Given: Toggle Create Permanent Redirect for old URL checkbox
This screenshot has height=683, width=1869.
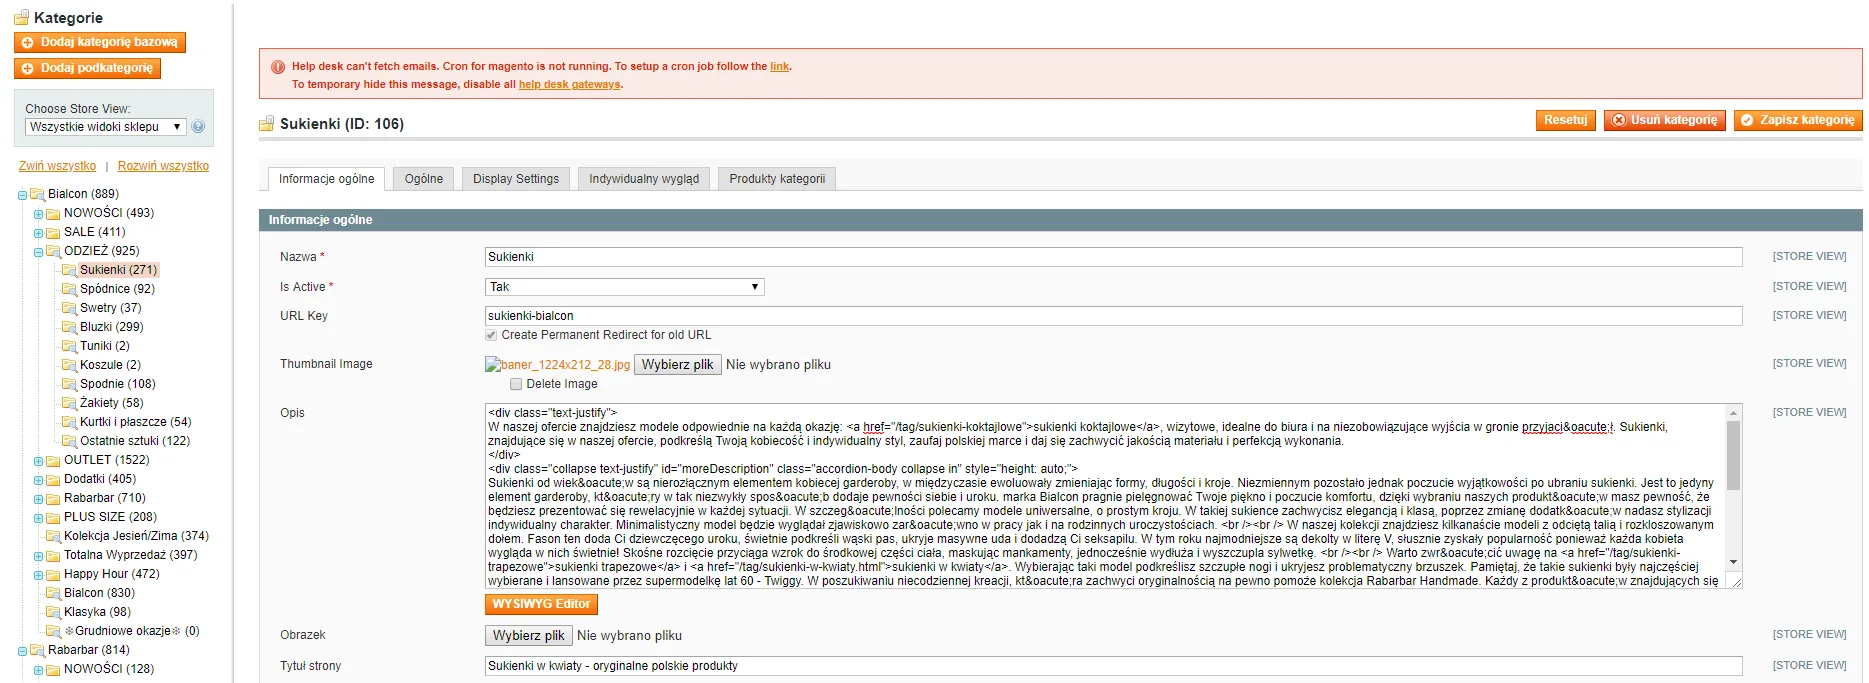Looking at the screenshot, I should 491,335.
